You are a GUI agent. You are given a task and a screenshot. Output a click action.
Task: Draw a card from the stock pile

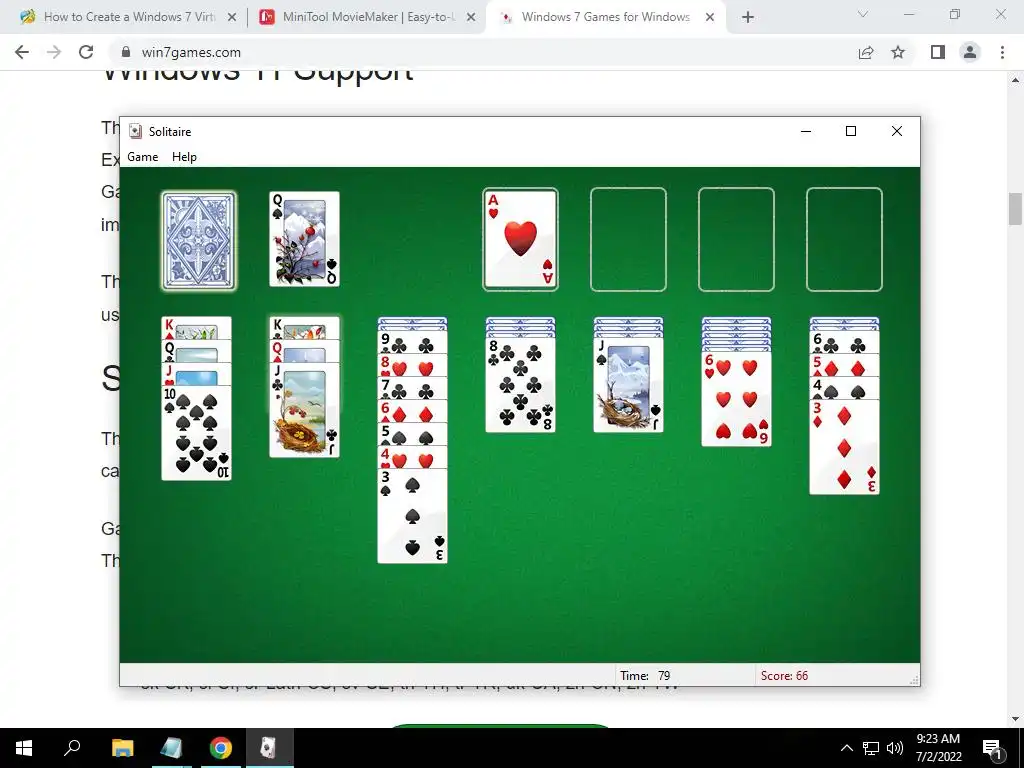click(199, 240)
